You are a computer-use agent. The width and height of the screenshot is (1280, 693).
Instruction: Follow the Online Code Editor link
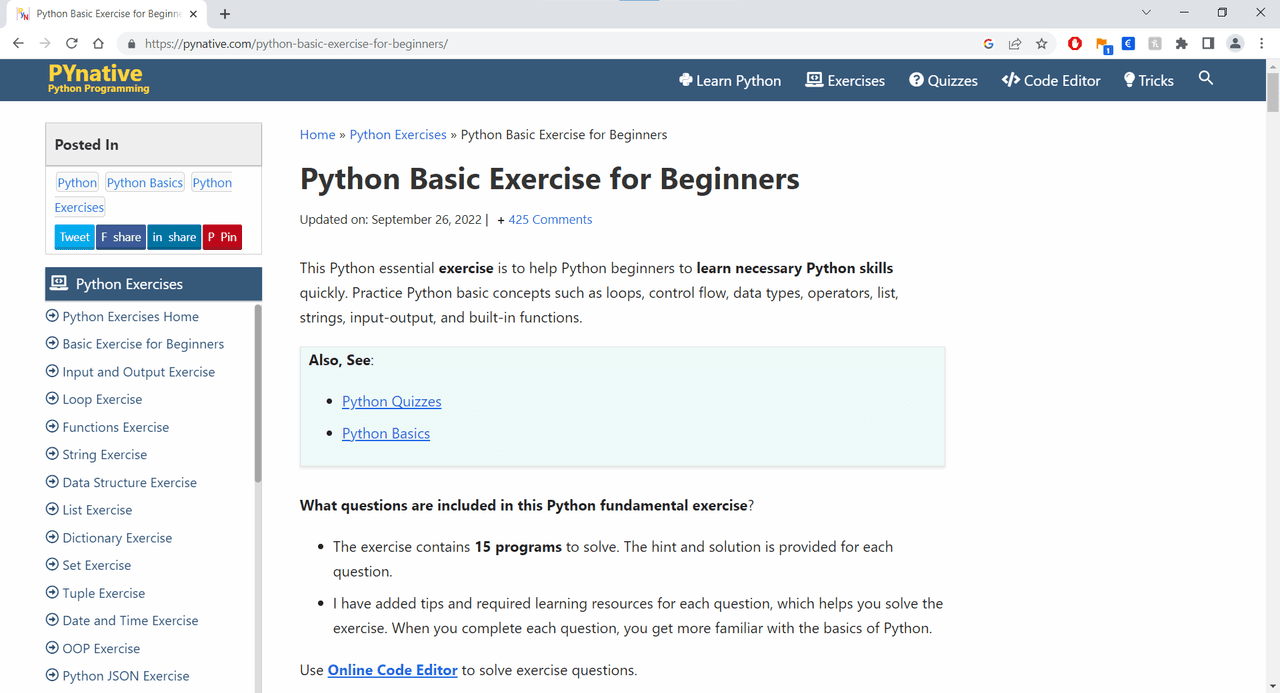392,670
